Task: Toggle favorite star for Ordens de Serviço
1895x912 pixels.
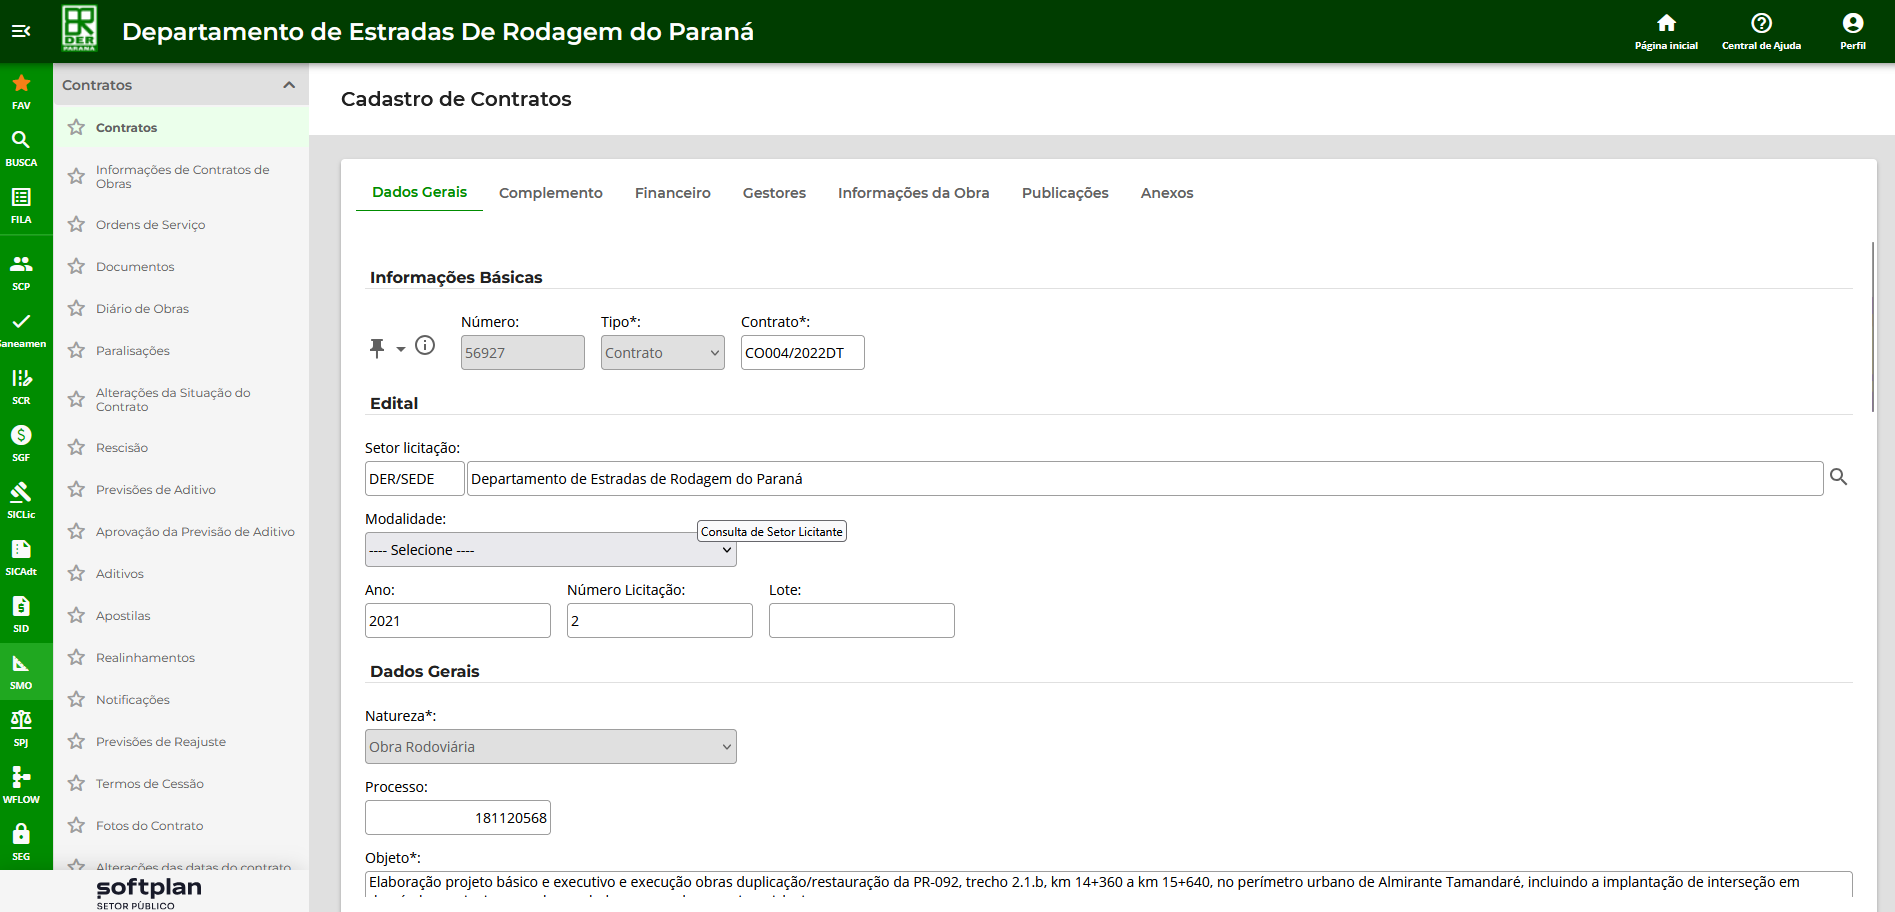Action: (76, 225)
